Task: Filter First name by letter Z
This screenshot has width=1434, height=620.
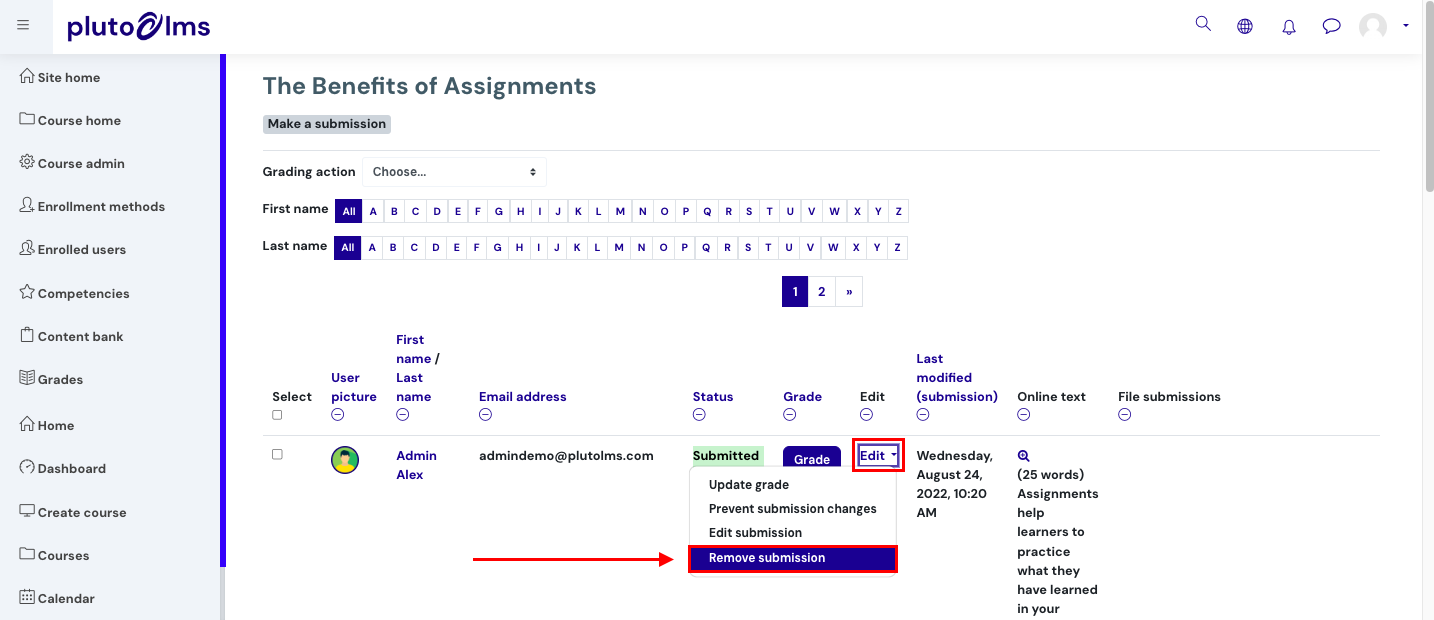Action: (898, 211)
